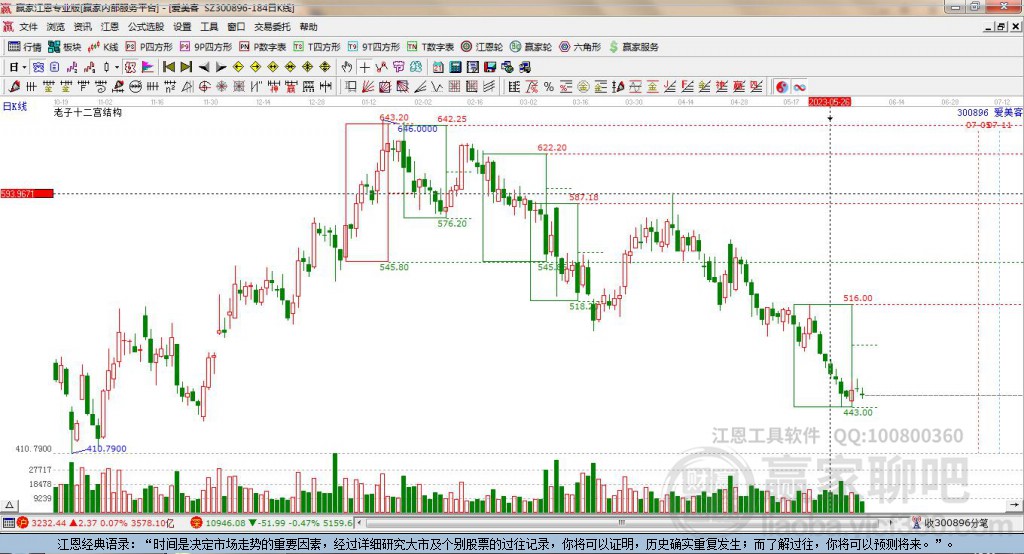Toggle the colored flag icon
Image resolution: width=1024 pixels, height=554 pixels.
tap(148, 67)
